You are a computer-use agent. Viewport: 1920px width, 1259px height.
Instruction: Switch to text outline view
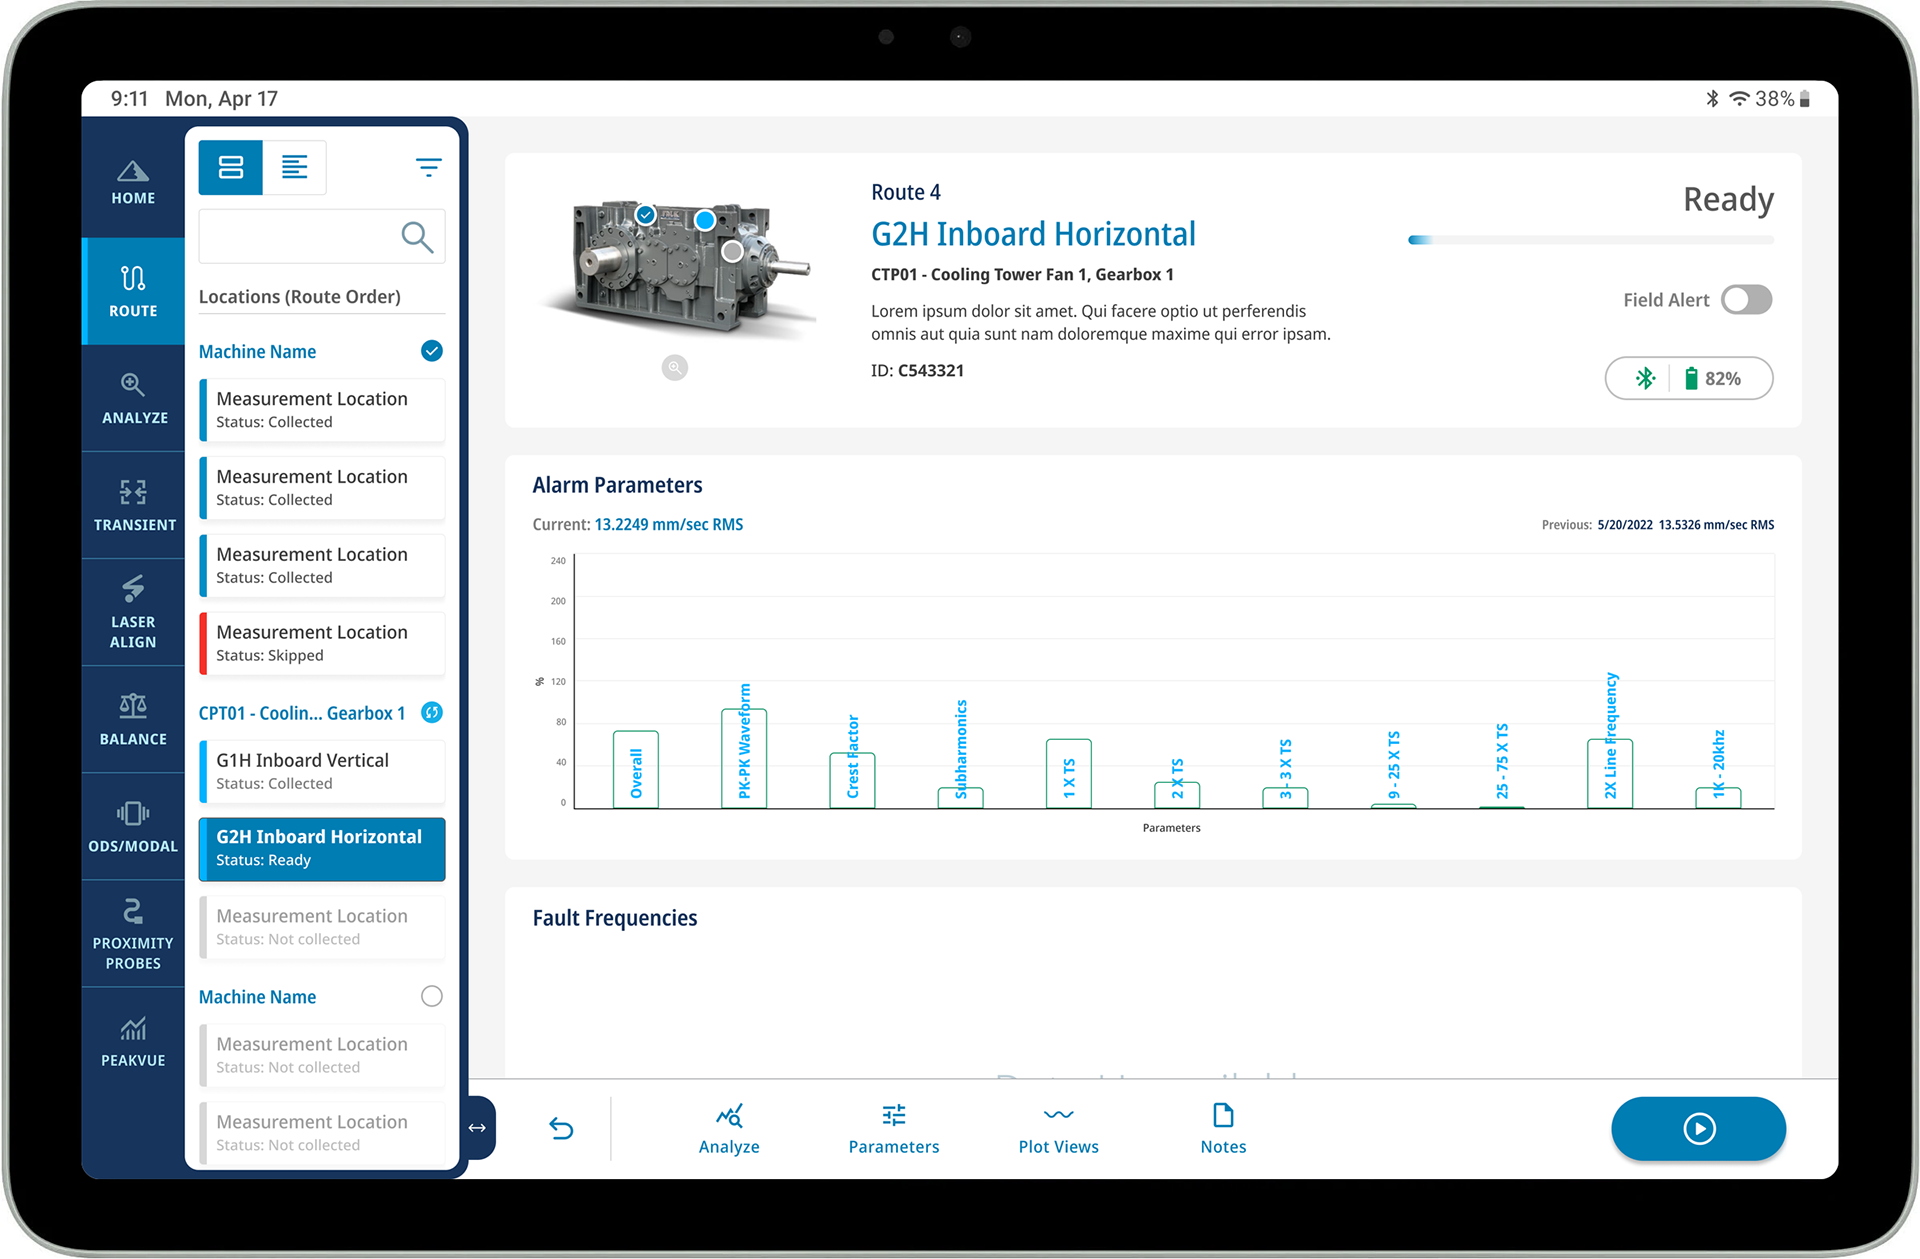(294, 167)
